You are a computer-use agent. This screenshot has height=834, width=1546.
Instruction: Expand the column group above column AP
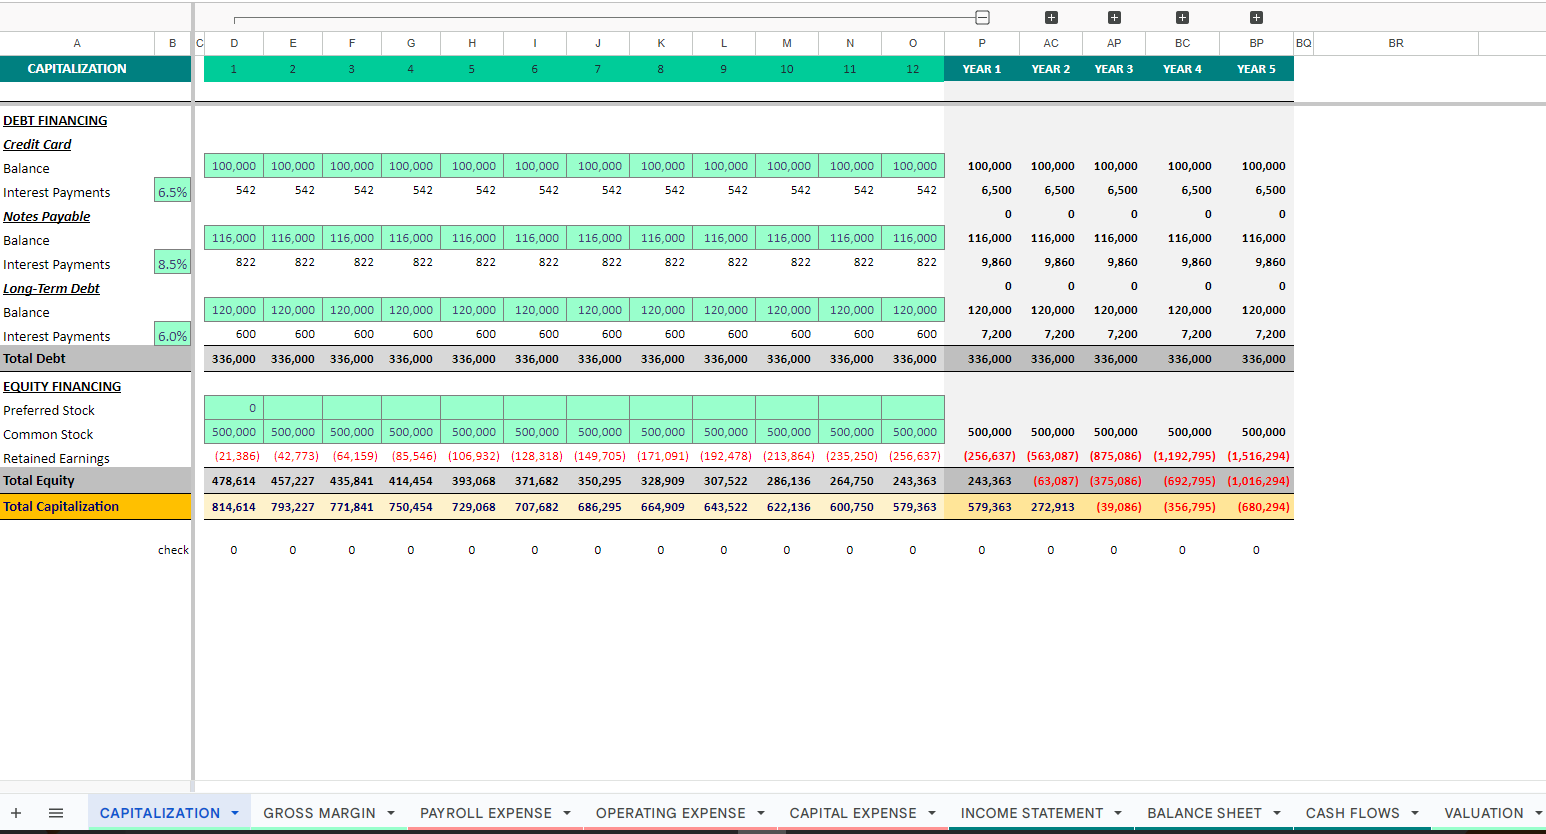pyautogui.click(x=1114, y=17)
